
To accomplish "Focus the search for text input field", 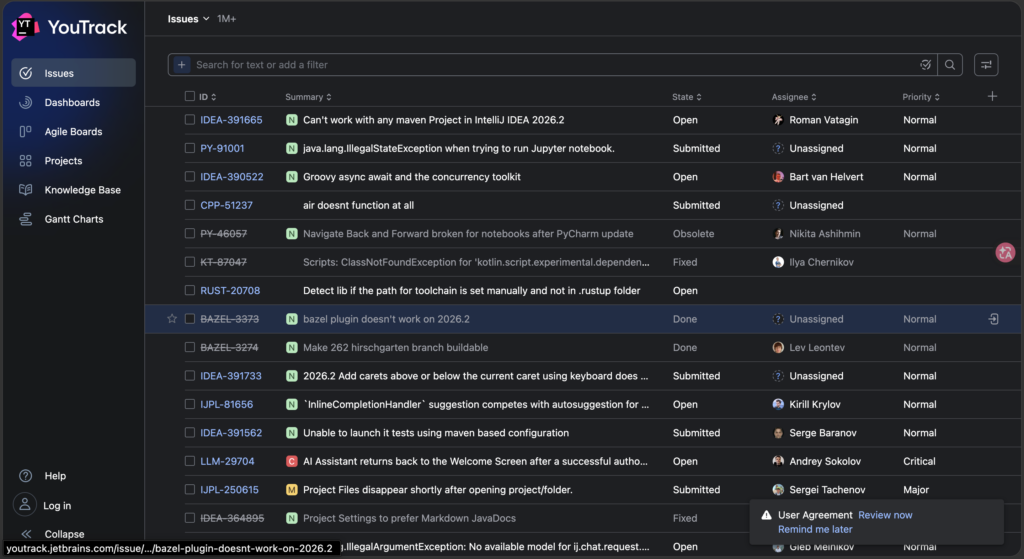I will tap(555, 65).
